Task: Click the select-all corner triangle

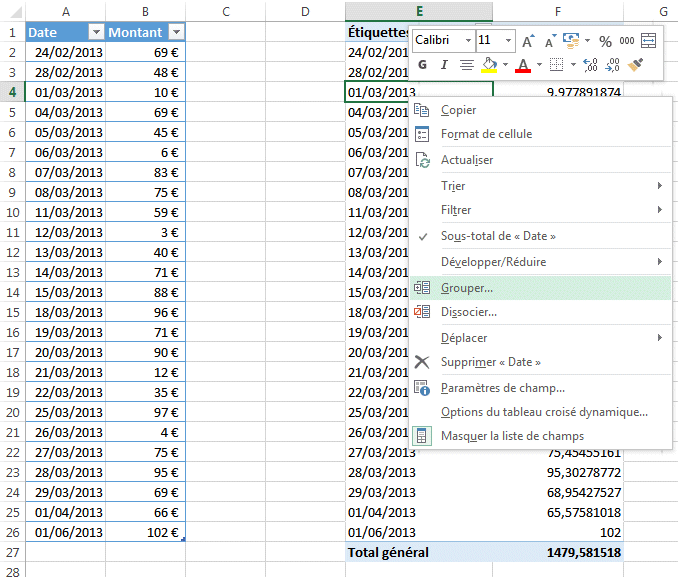Action: point(16,13)
